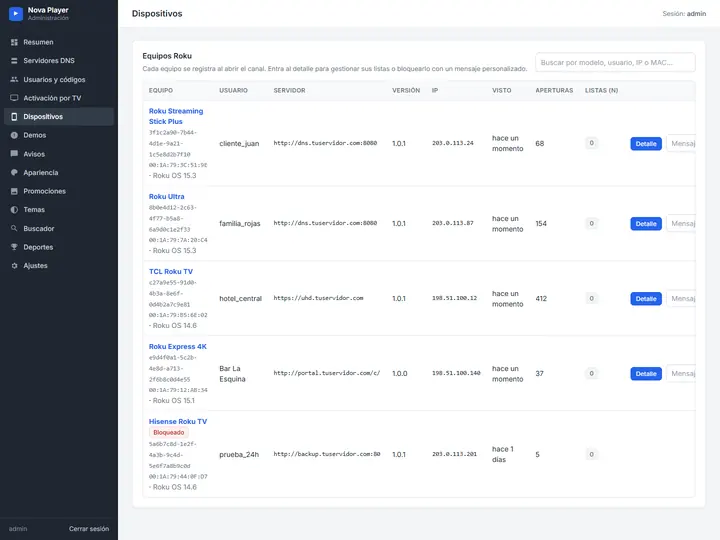Image resolution: width=720 pixels, height=540 pixels.
Task: Click the Deportes trophy icon
Action: 14,247
